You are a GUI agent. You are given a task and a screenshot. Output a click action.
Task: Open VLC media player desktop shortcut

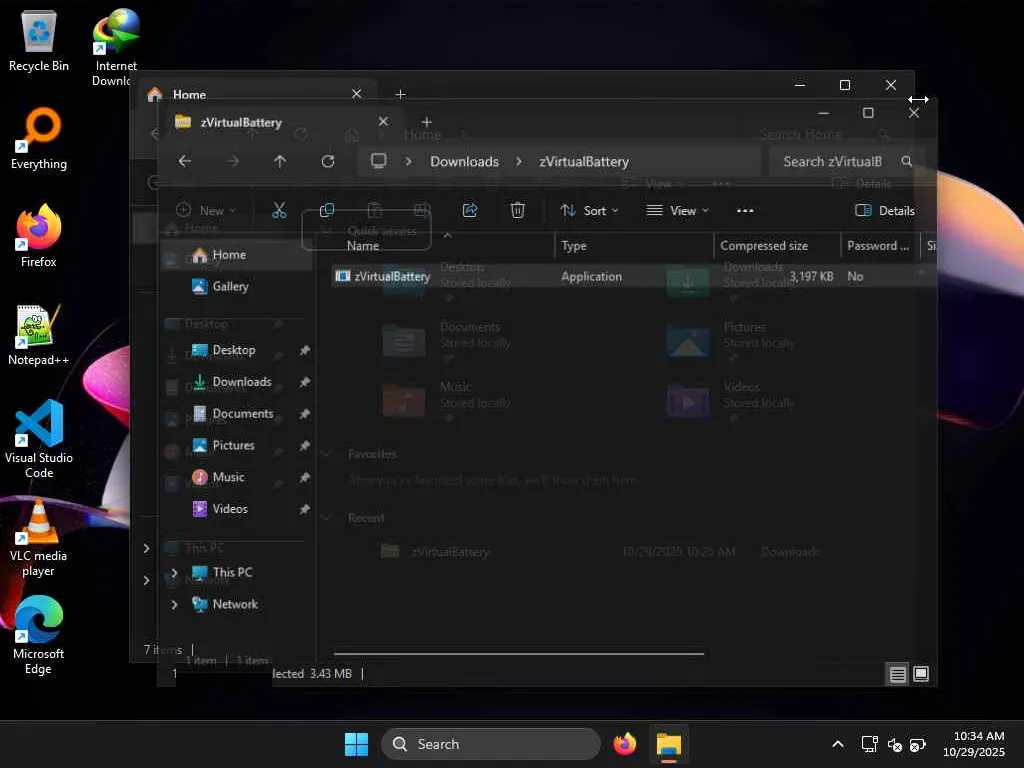tap(39, 537)
